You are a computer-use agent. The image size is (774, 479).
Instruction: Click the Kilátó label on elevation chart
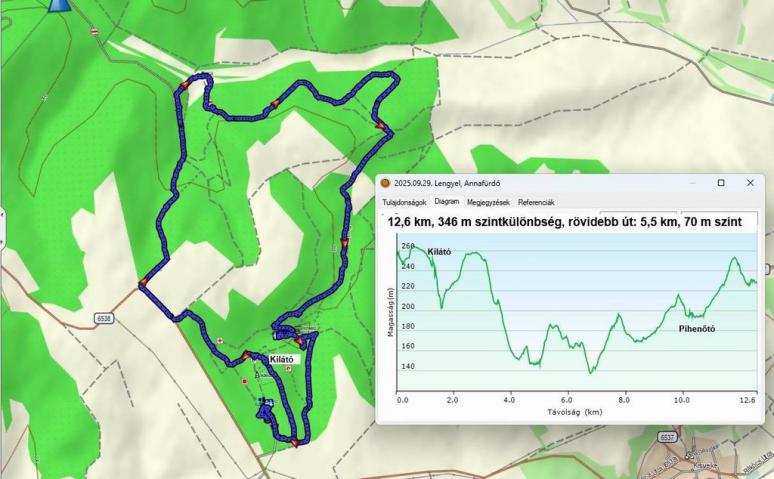point(439,251)
